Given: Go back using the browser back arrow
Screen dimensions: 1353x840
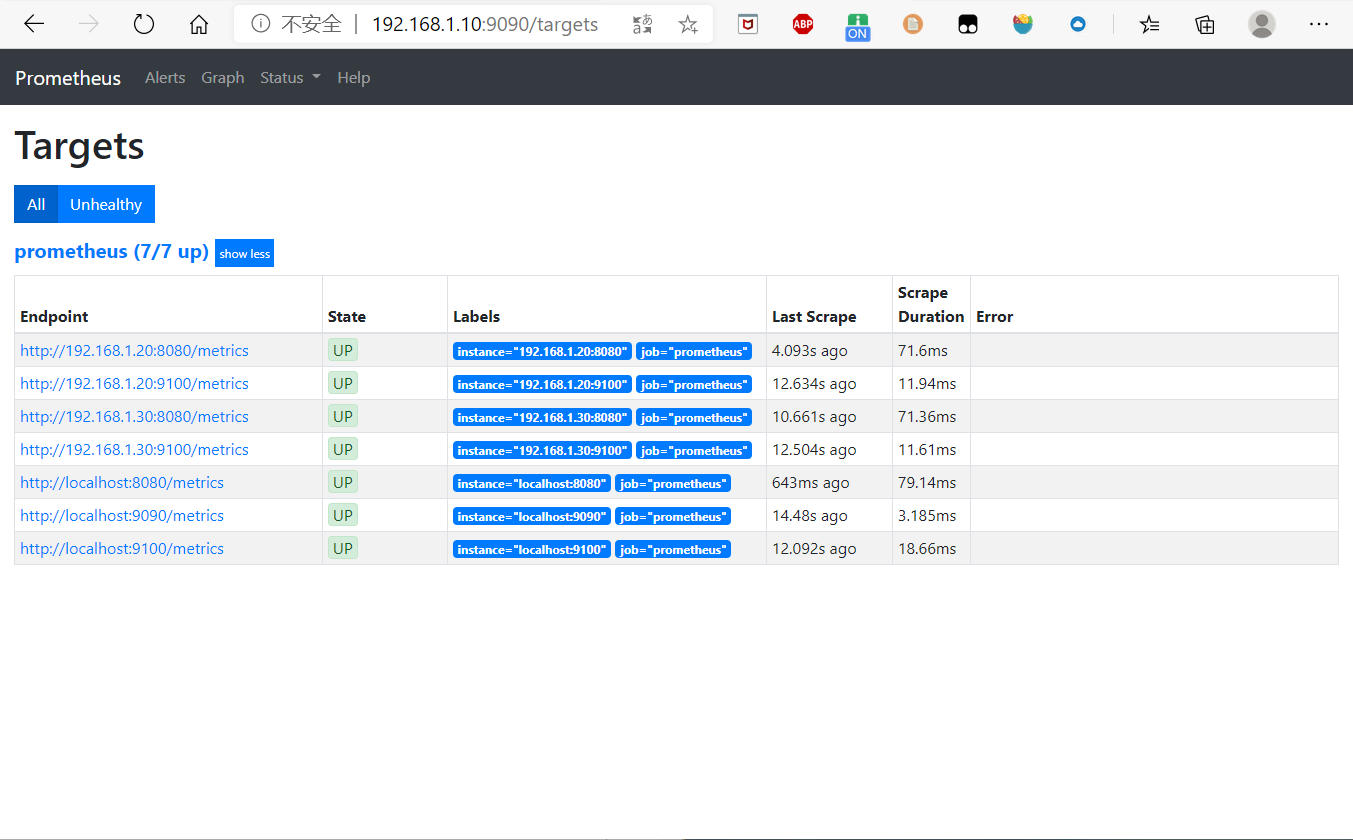Looking at the screenshot, I should [x=34, y=24].
